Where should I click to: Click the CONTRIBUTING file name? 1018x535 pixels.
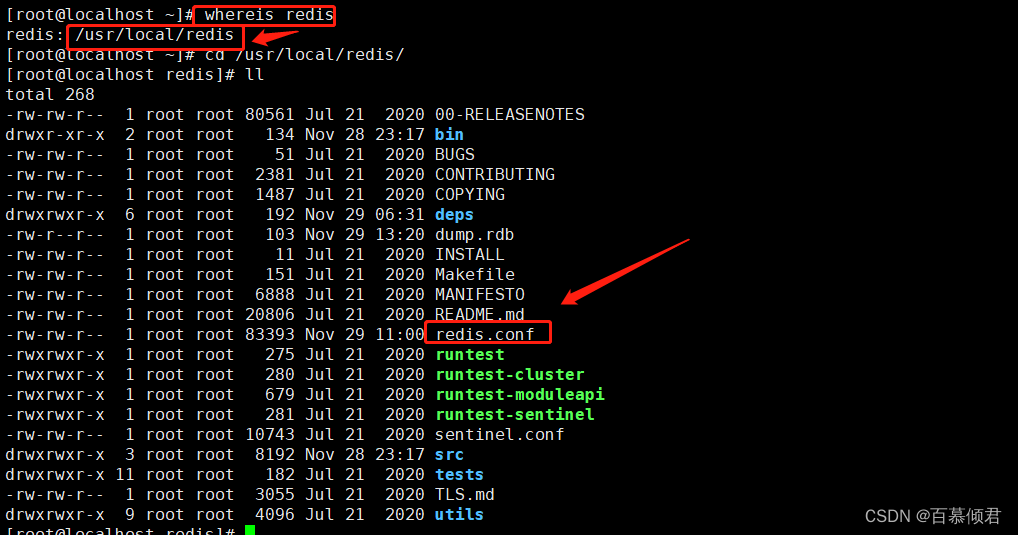(495, 175)
